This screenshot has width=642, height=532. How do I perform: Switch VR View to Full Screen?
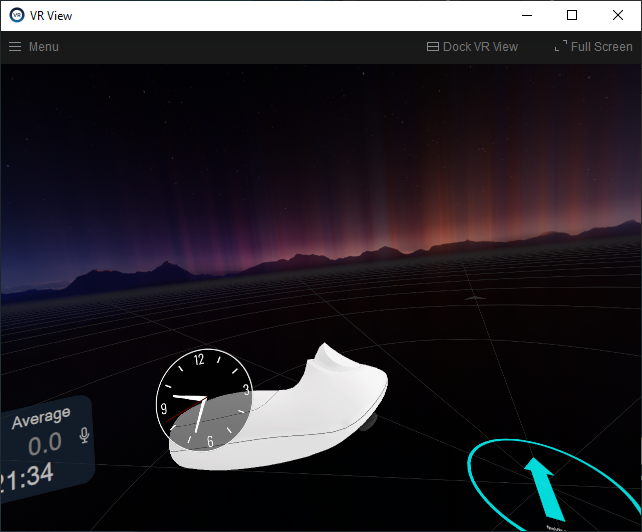point(593,47)
